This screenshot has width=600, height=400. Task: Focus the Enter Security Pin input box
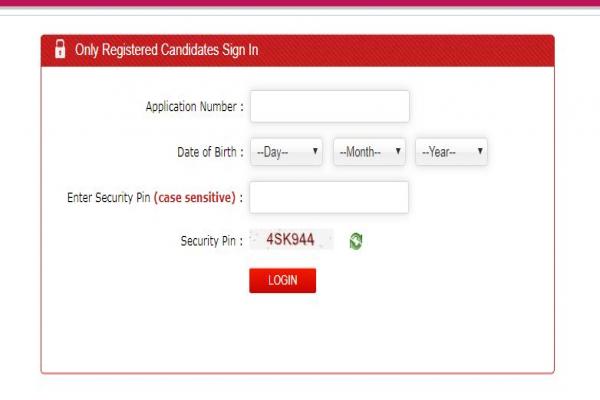pos(329,197)
